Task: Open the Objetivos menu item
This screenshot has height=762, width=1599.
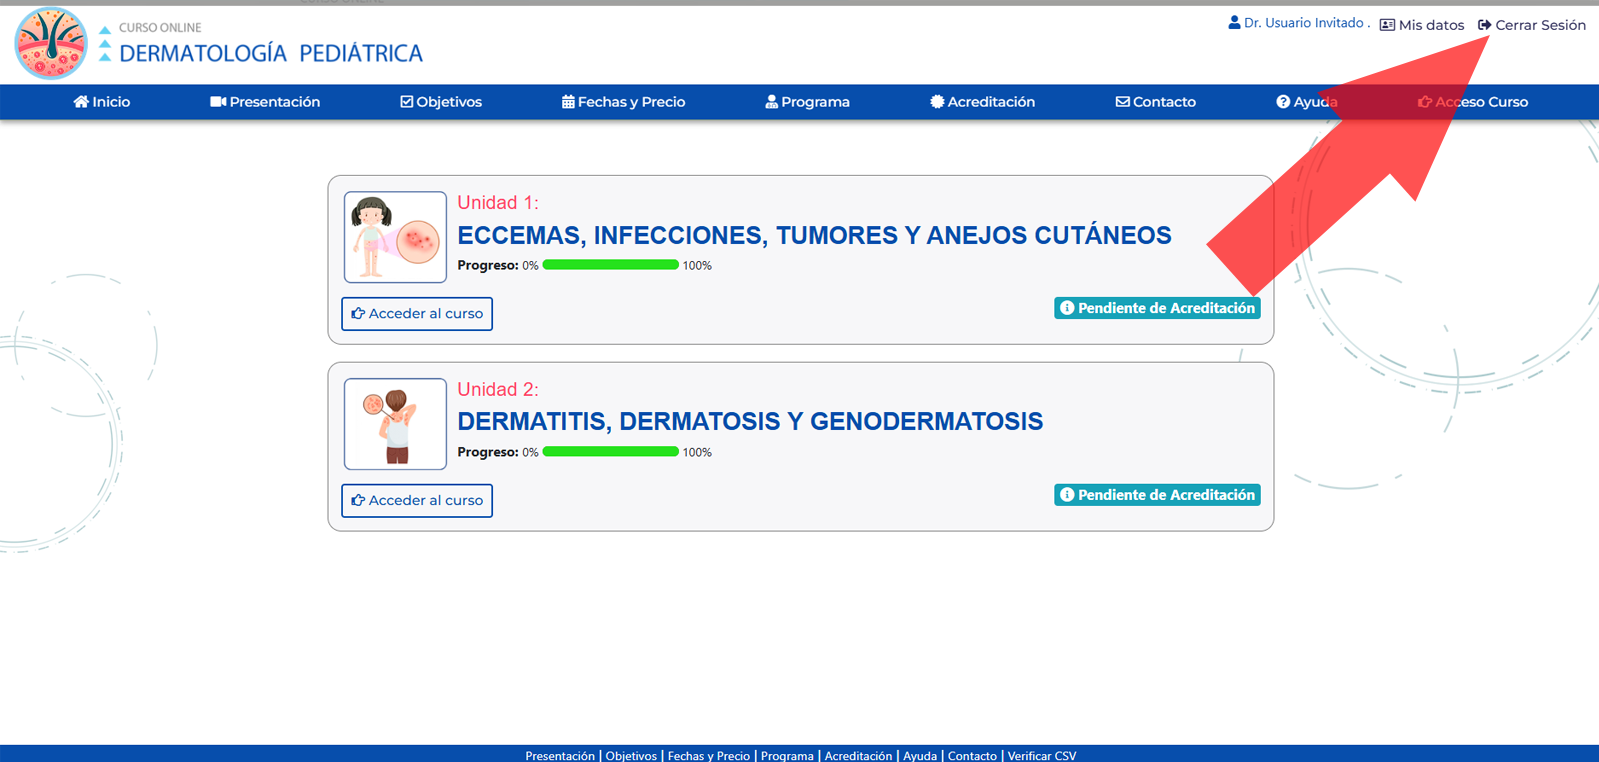Action: 441,102
